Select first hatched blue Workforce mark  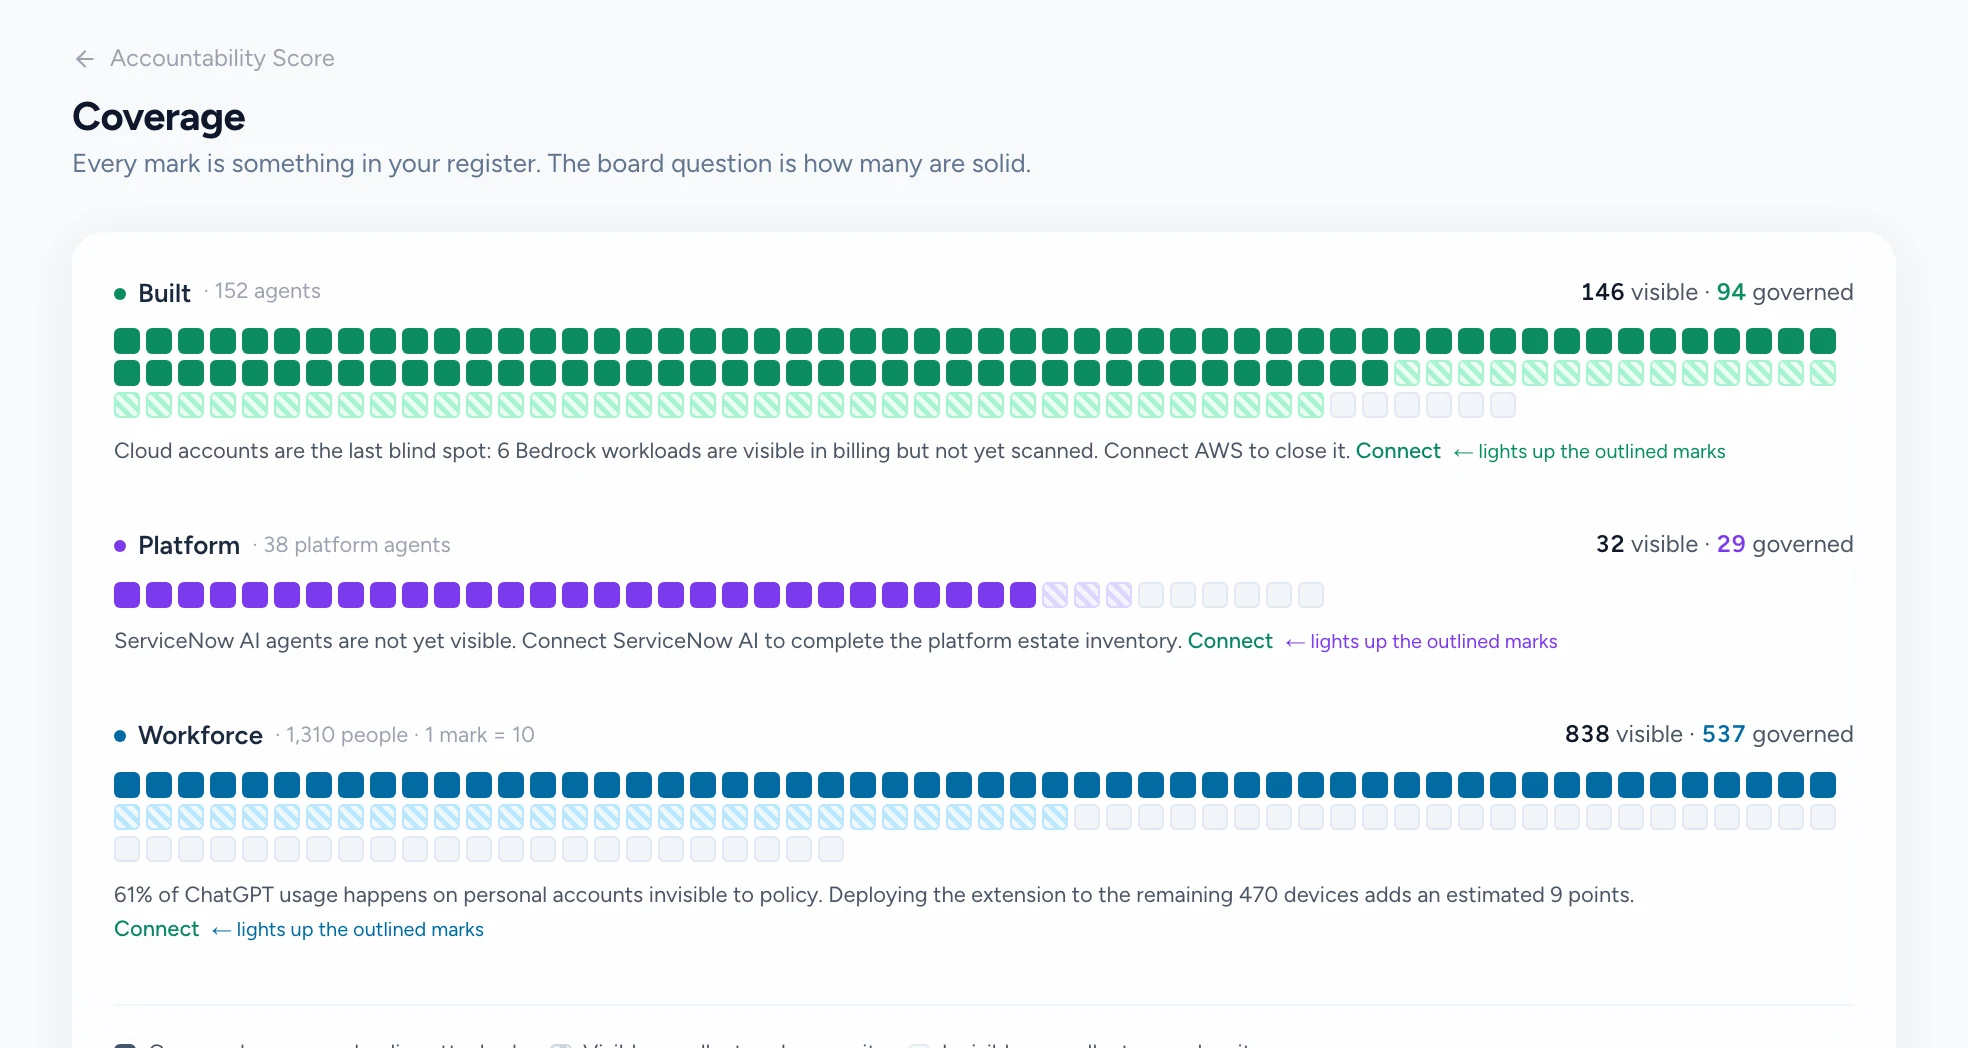pos(127,817)
